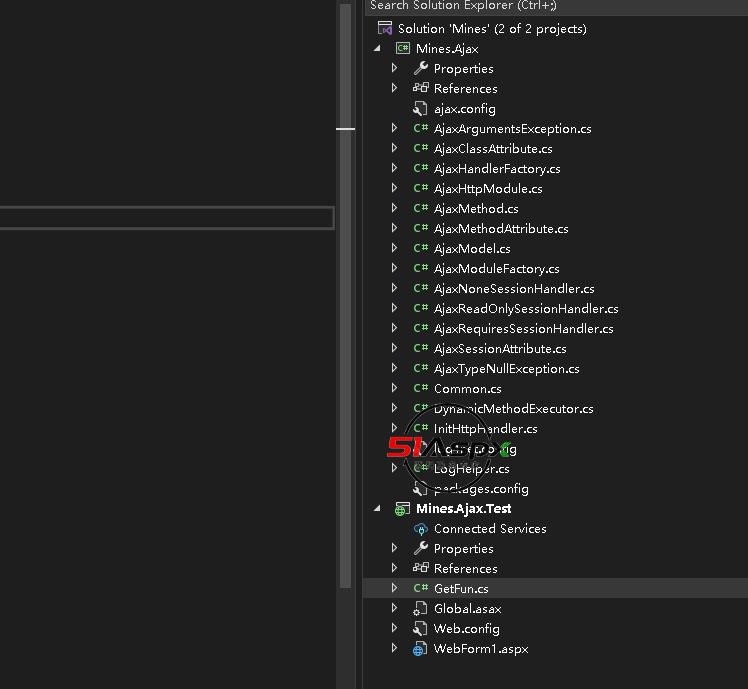Select AjaxReadOnlySessionHandler.cs file

point(526,308)
